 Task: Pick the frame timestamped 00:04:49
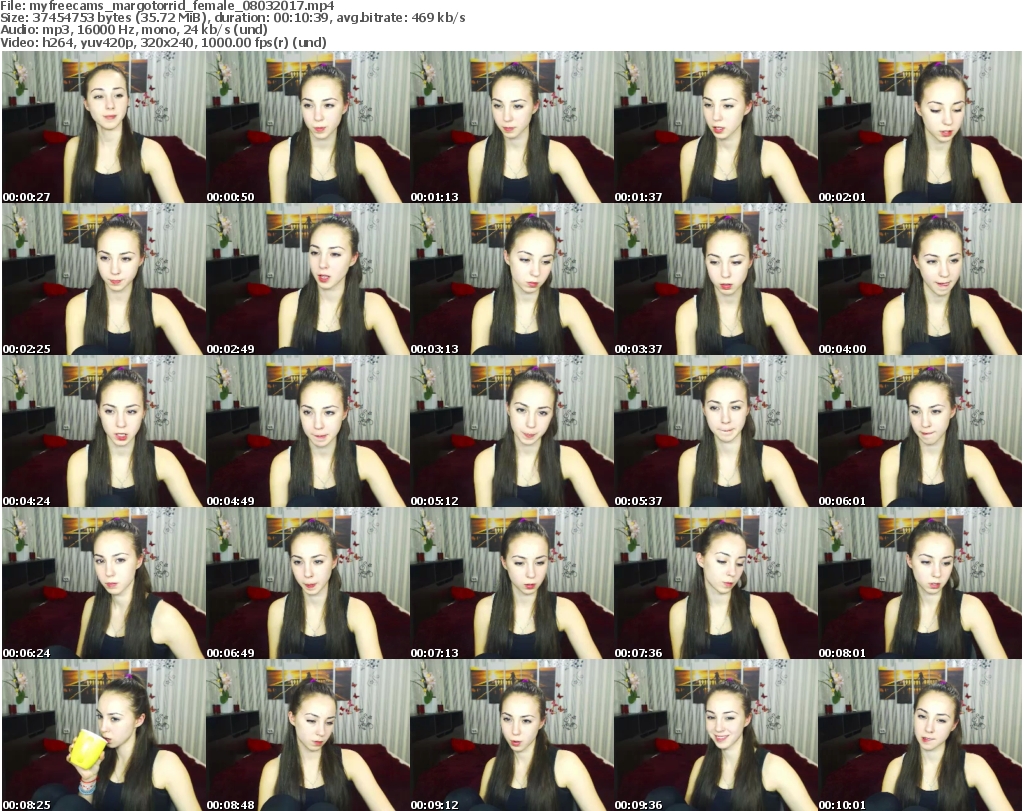pos(308,432)
